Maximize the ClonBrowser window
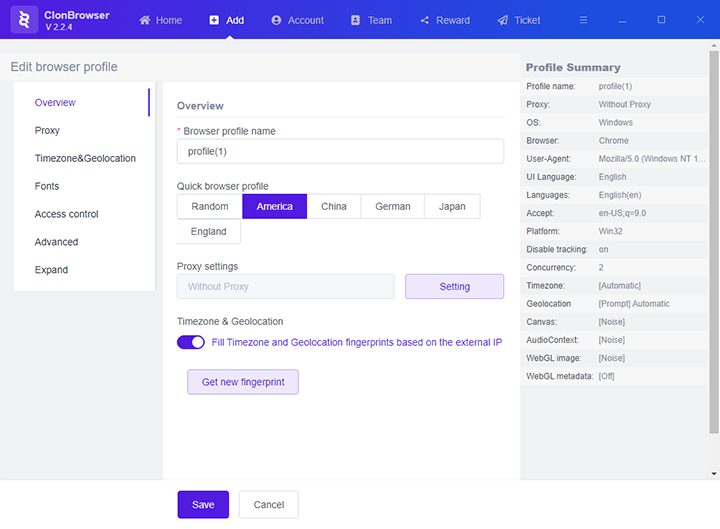The image size is (720, 529). click(661, 20)
